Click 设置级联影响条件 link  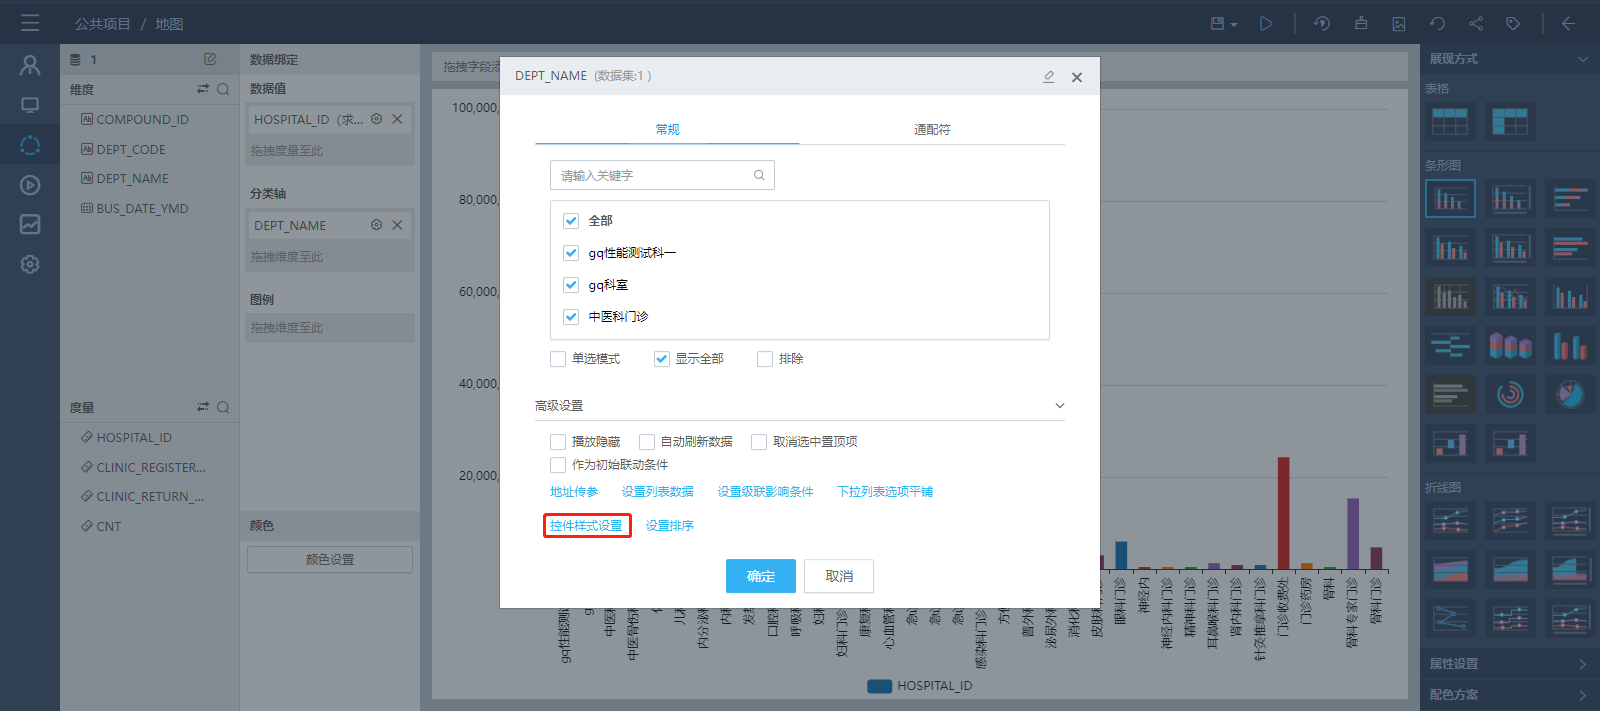(765, 492)
